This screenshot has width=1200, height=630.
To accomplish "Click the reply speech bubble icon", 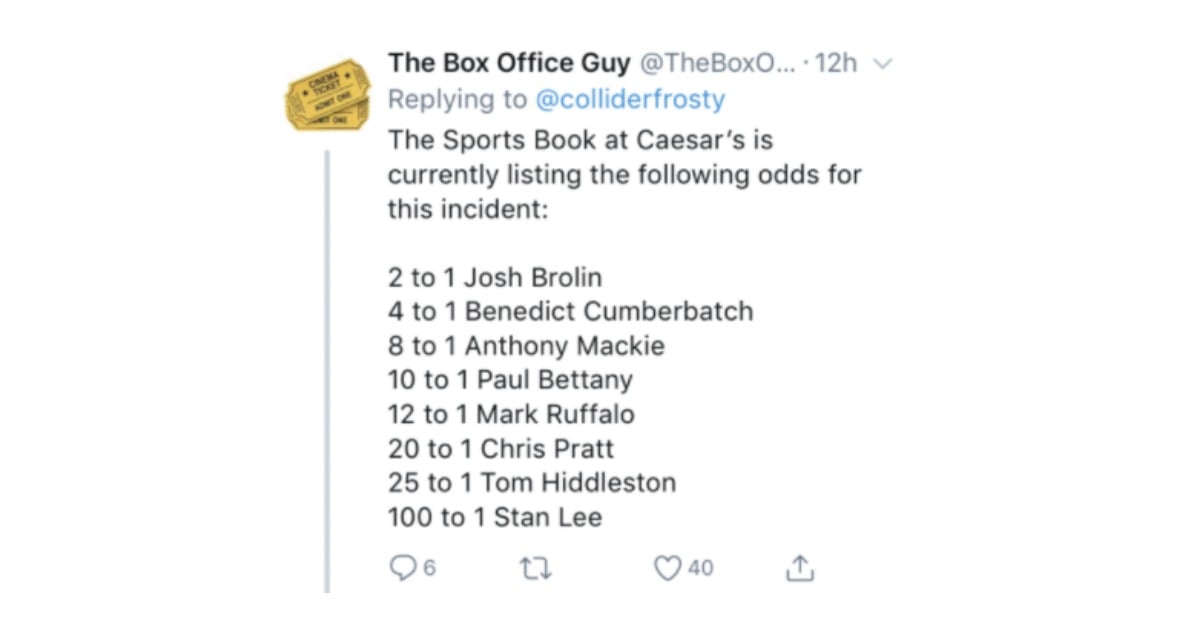I will coord(402,568).
